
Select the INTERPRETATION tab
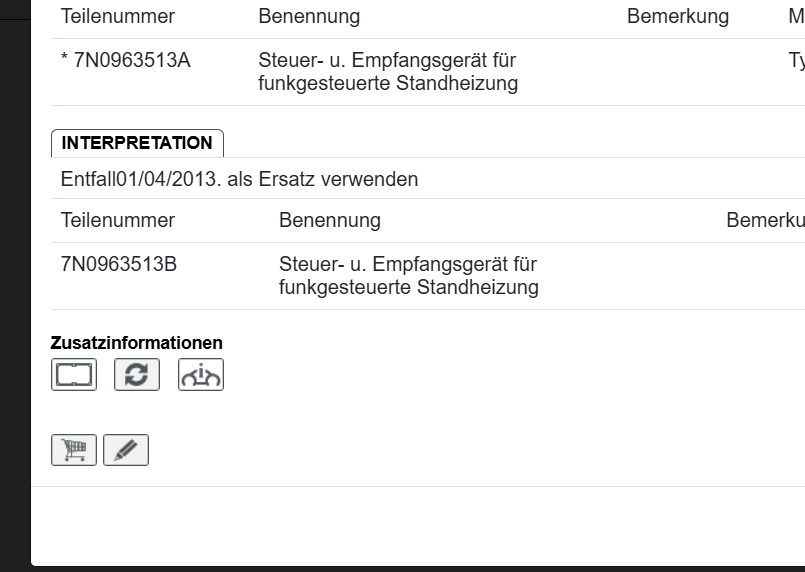click(x=137, y=143)
